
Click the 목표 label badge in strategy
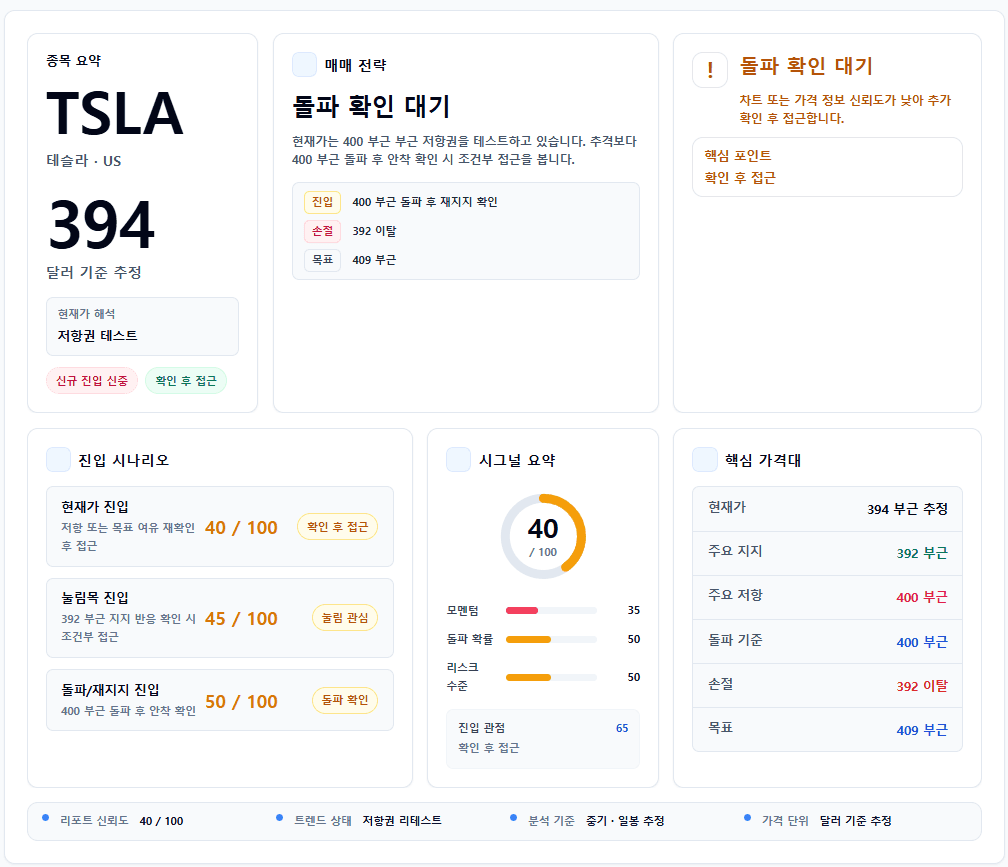pos(322,260)
